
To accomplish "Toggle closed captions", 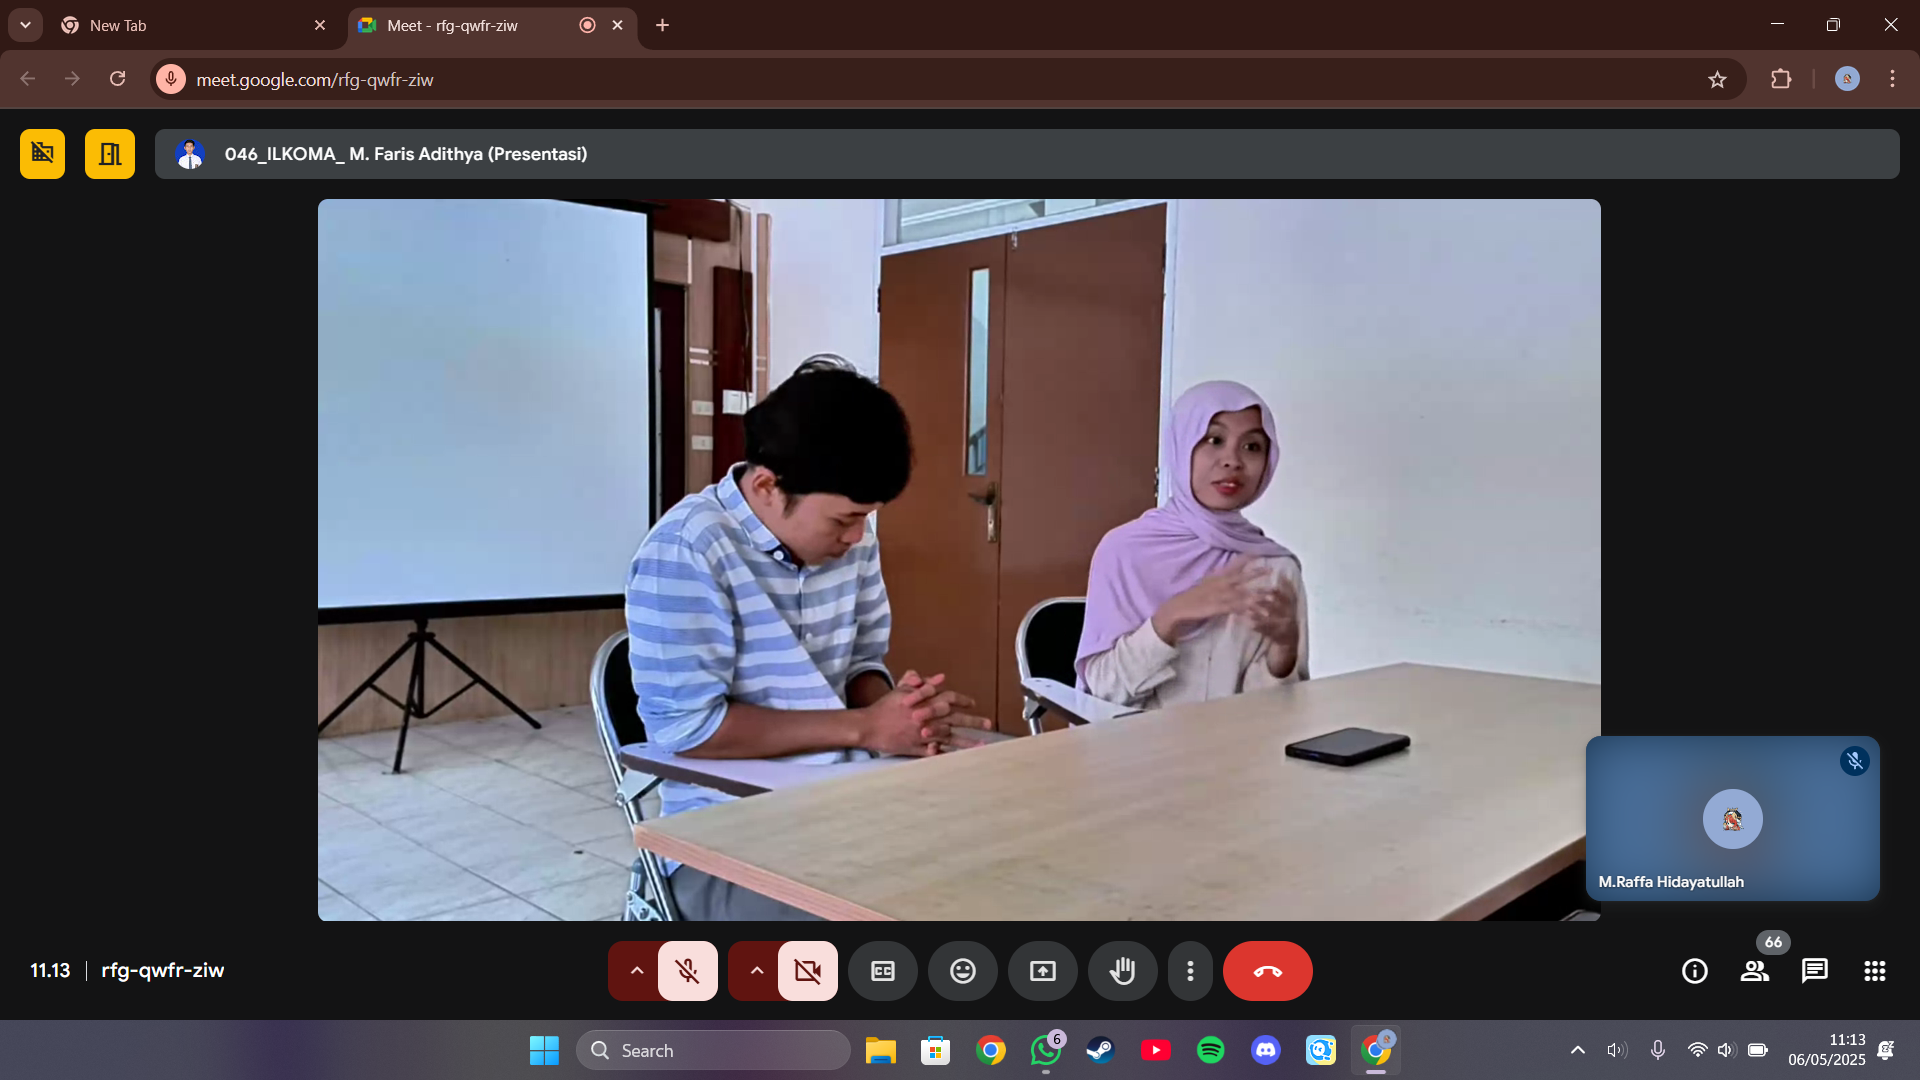I will coord(882,971).
